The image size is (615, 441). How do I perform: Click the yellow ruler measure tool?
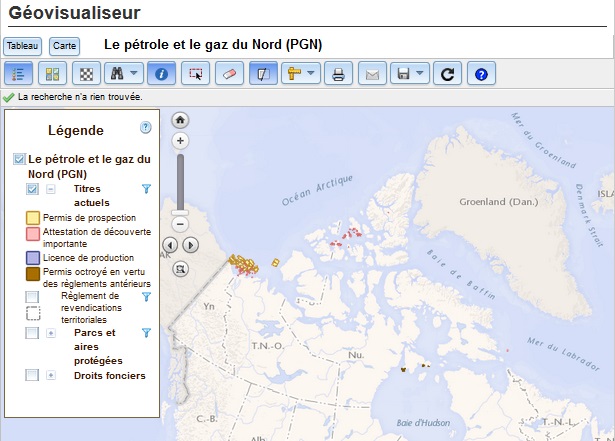(x=294, y=73)
